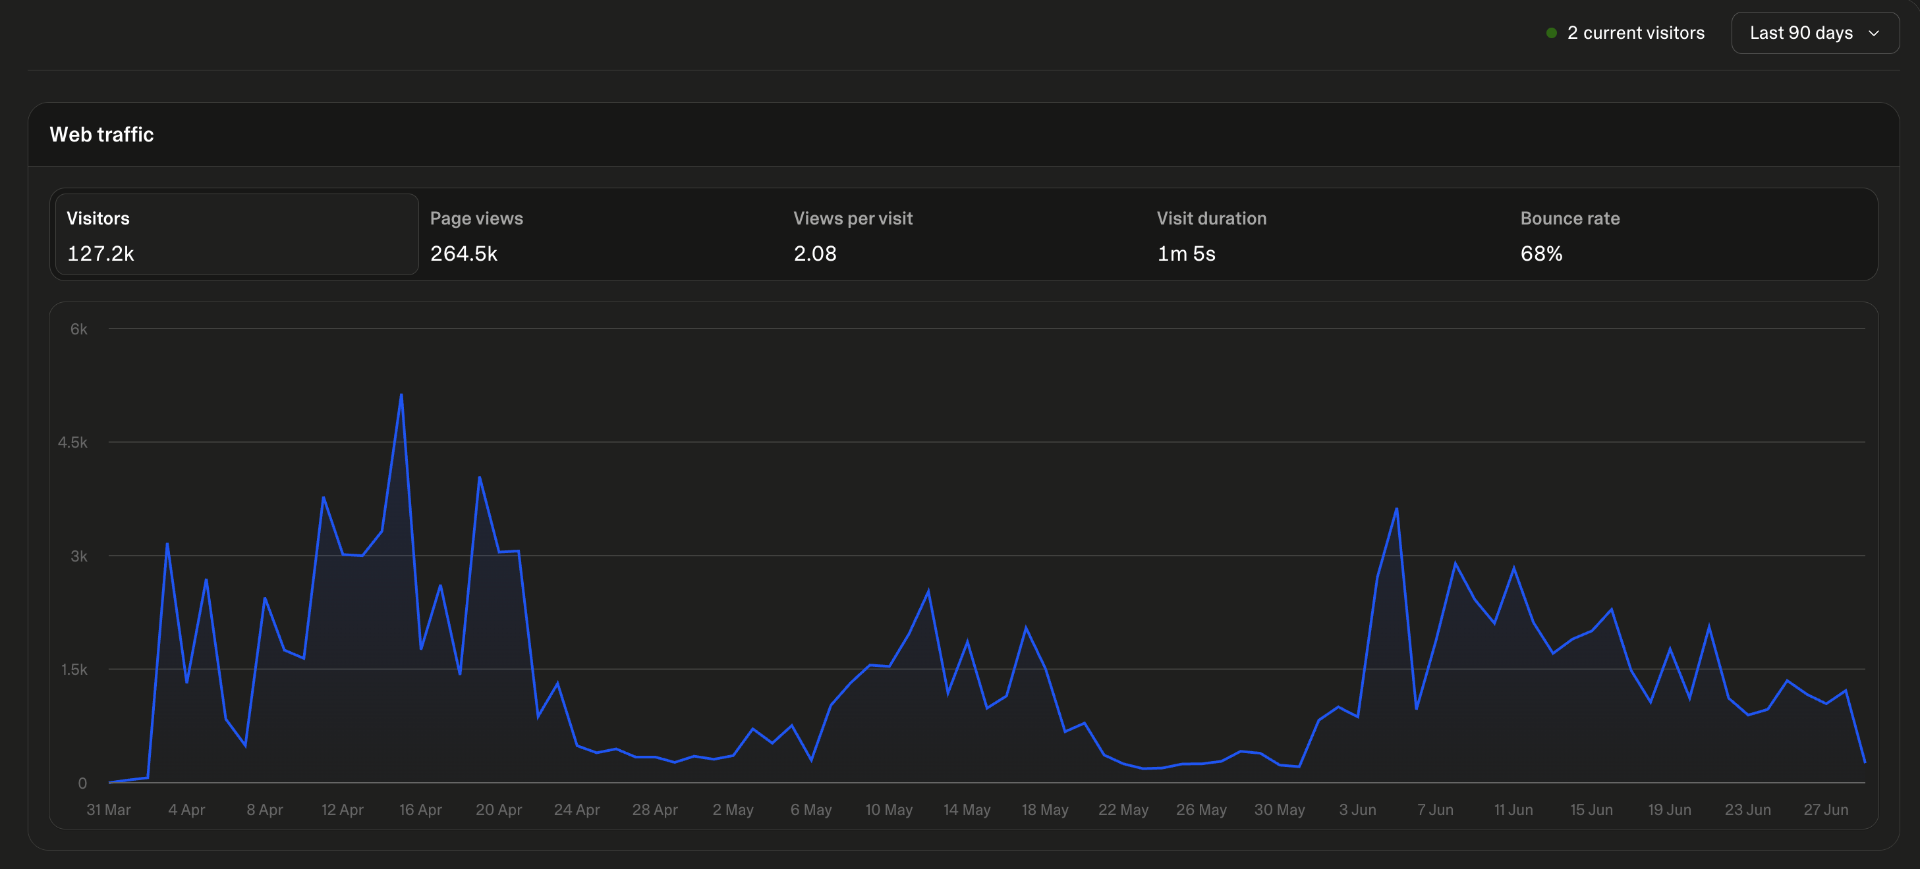Click the 30 May x-axis label
1920x869 pixels.
click(1280, 810)
